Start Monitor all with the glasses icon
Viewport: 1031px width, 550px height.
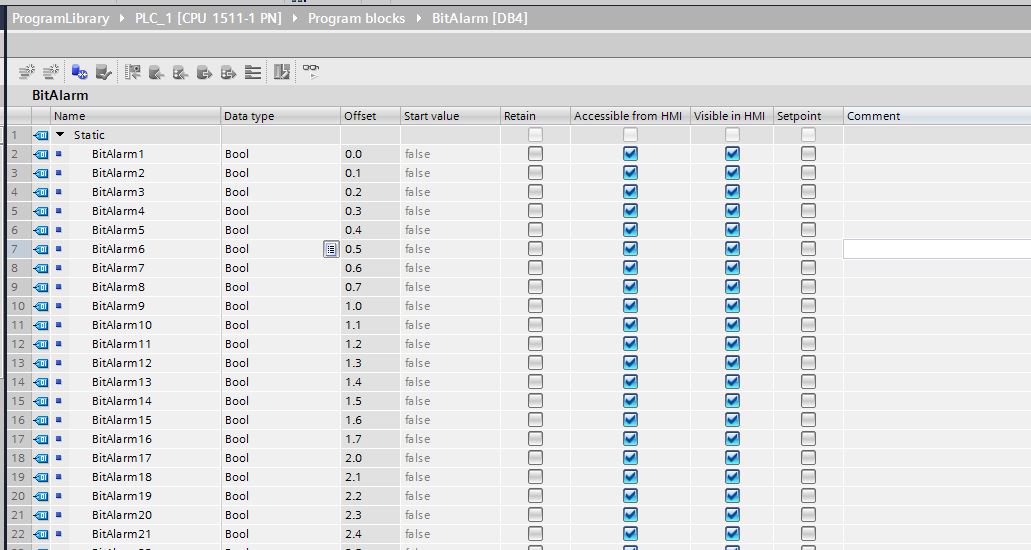pyautogui.click(x=311, y=71)
